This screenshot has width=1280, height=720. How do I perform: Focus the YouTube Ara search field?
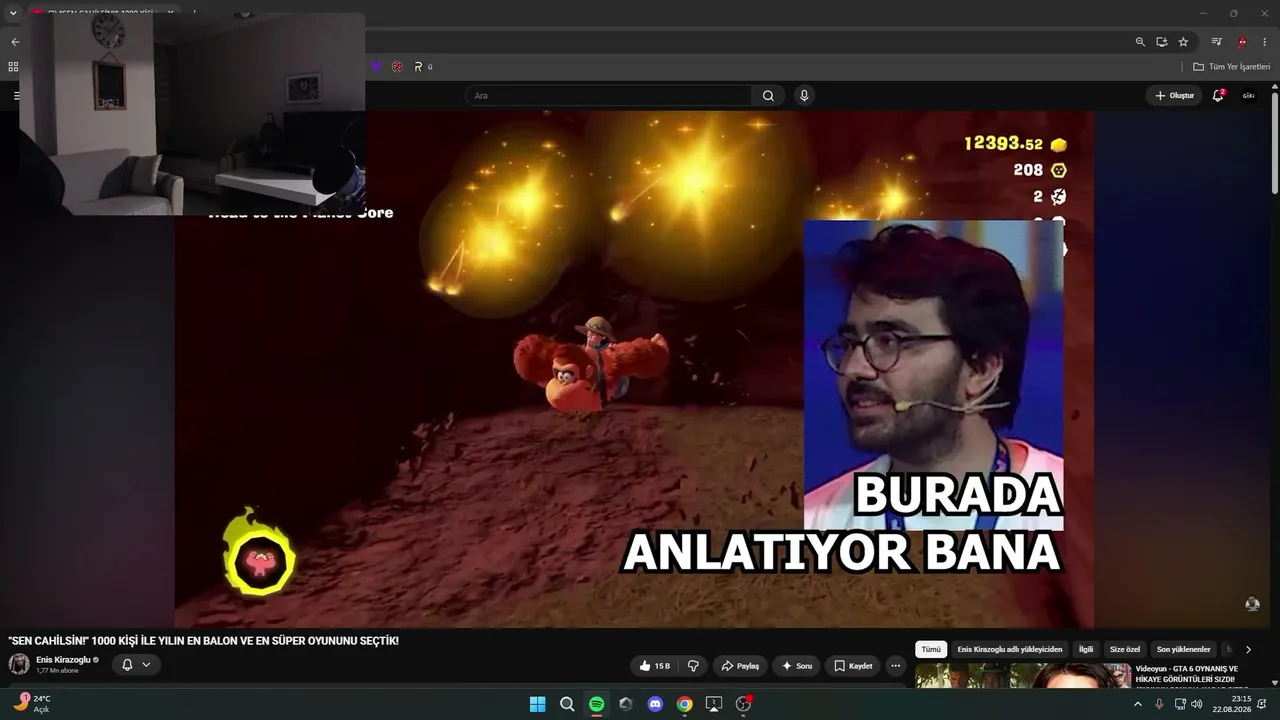coord(608,96)
